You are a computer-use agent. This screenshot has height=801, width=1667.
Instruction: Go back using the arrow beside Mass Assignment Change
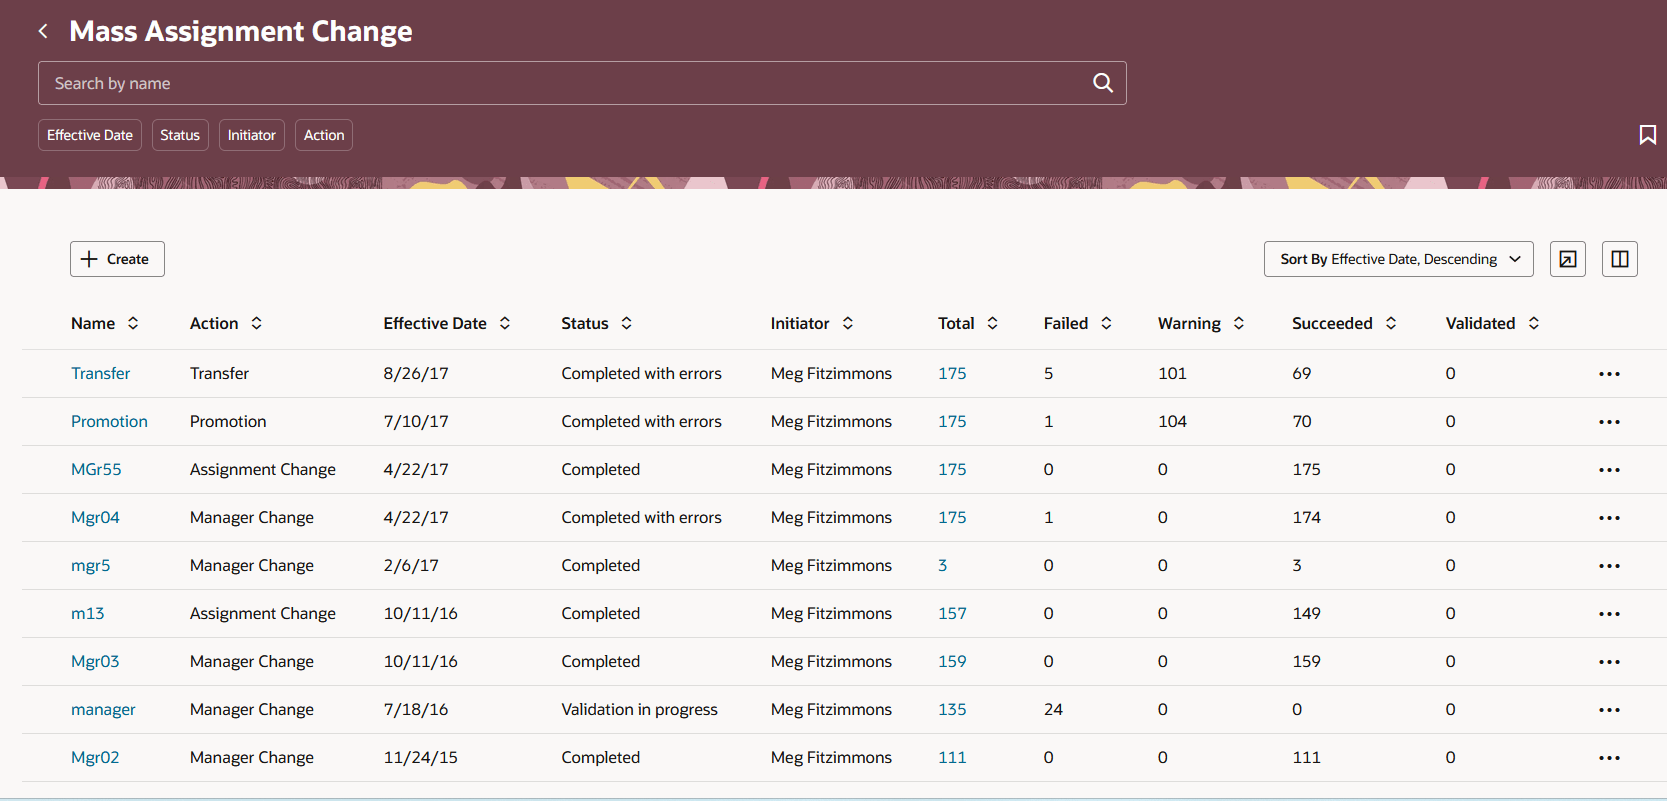coord(43,31)
